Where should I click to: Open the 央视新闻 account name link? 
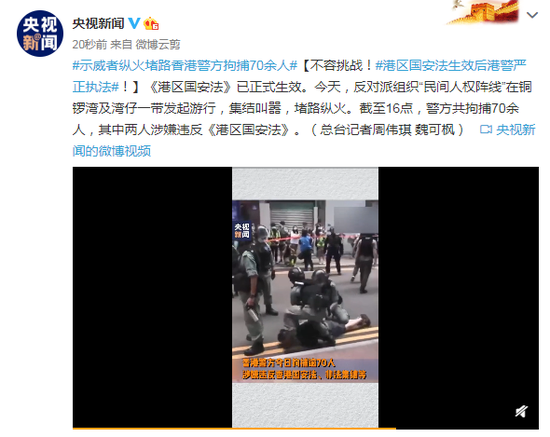98,23
